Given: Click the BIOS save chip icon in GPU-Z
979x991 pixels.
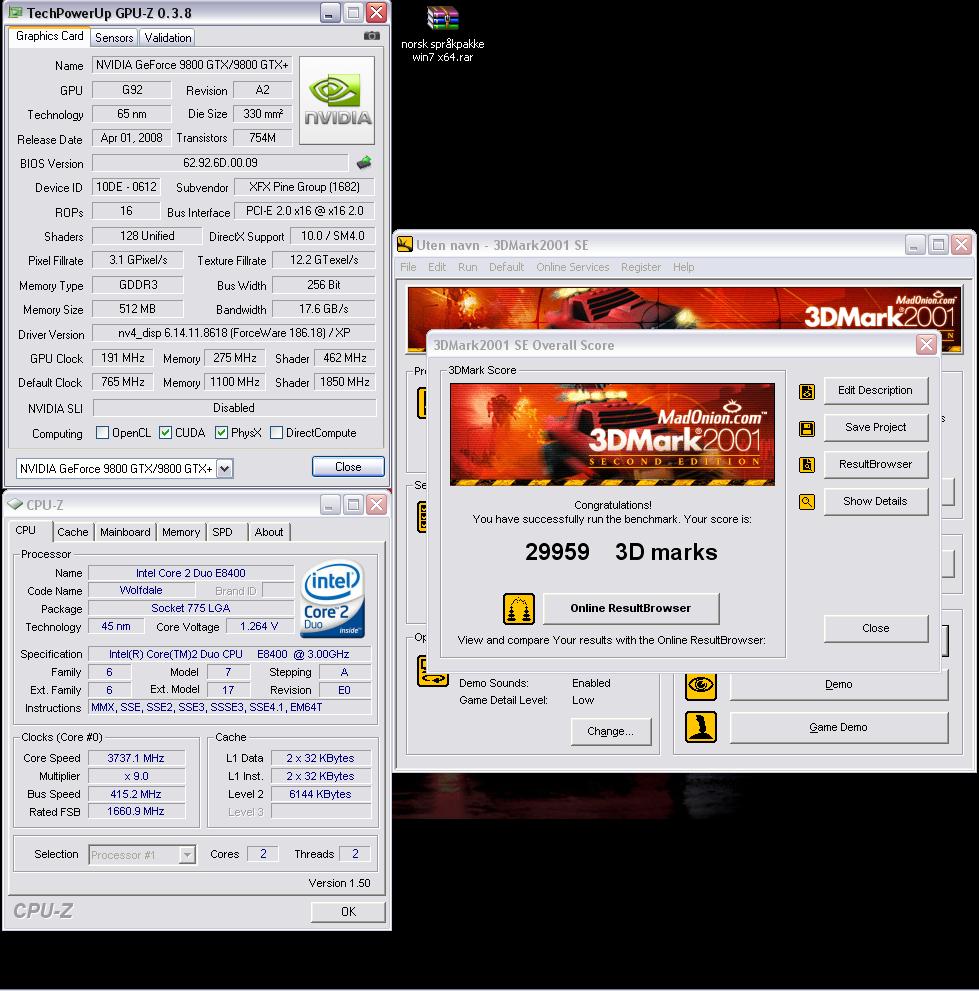Looking at the screenshot, I should pos(364,162).
